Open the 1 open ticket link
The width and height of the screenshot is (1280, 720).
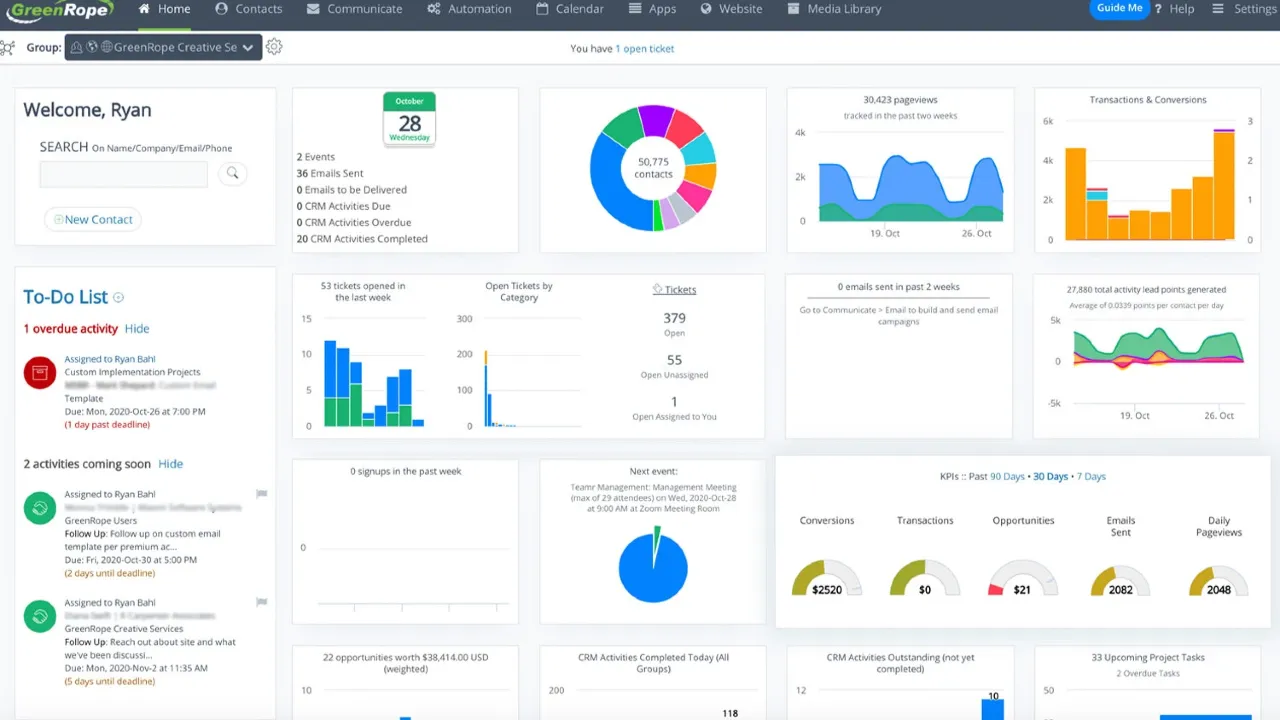point(645,49)
